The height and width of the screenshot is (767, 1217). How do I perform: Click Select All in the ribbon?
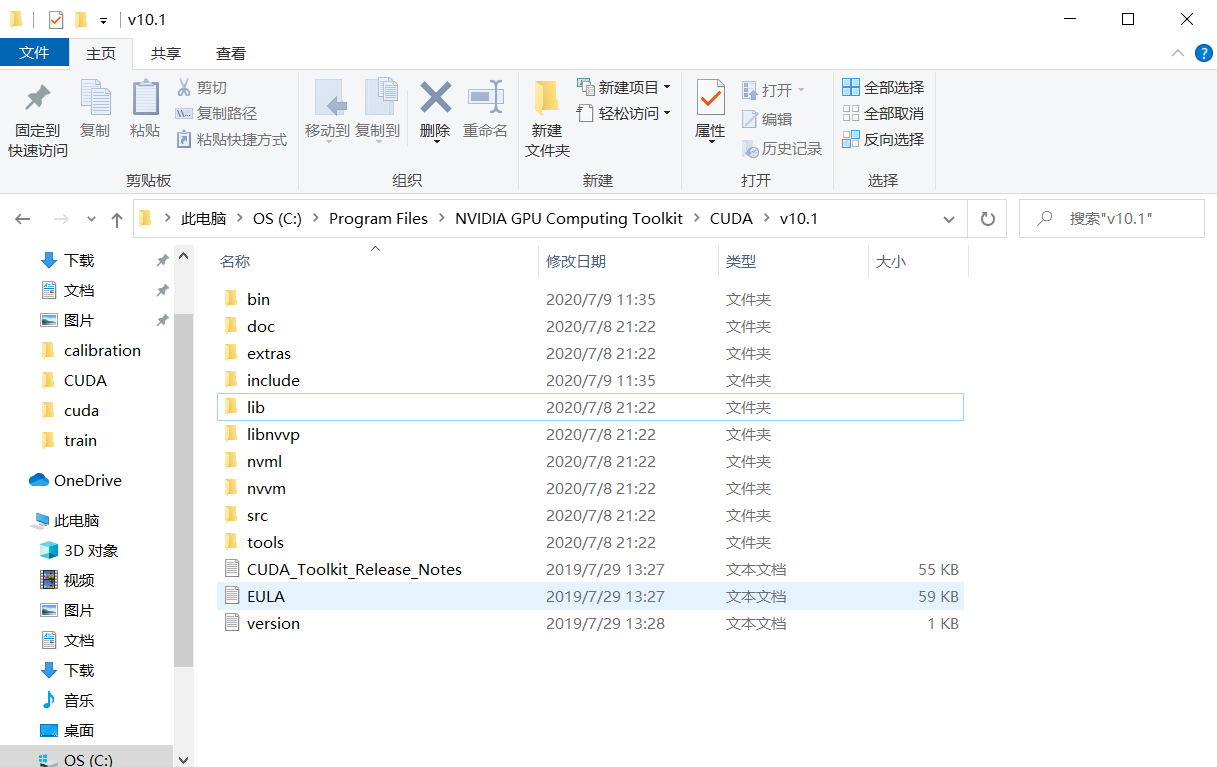[883, 88]
